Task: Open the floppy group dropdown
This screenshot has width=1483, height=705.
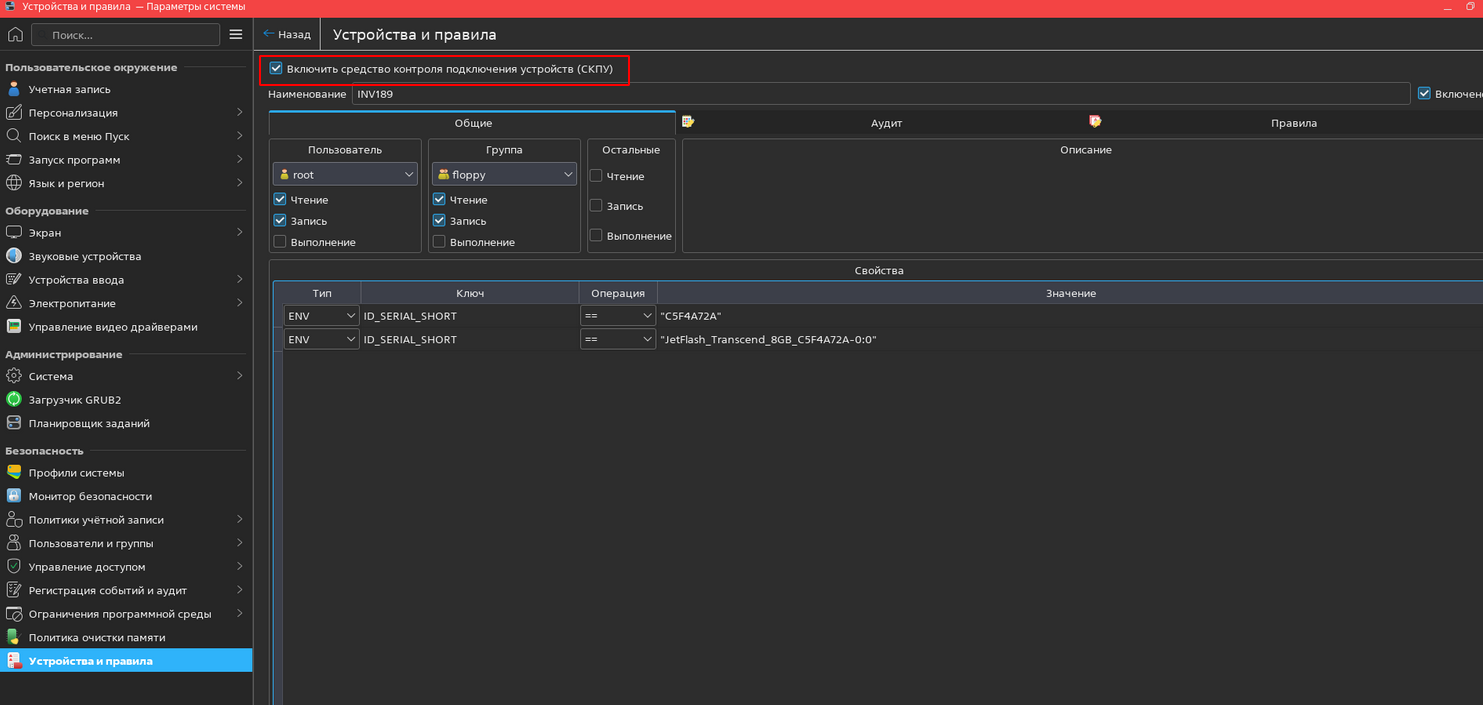Action: tap(504, 174)
